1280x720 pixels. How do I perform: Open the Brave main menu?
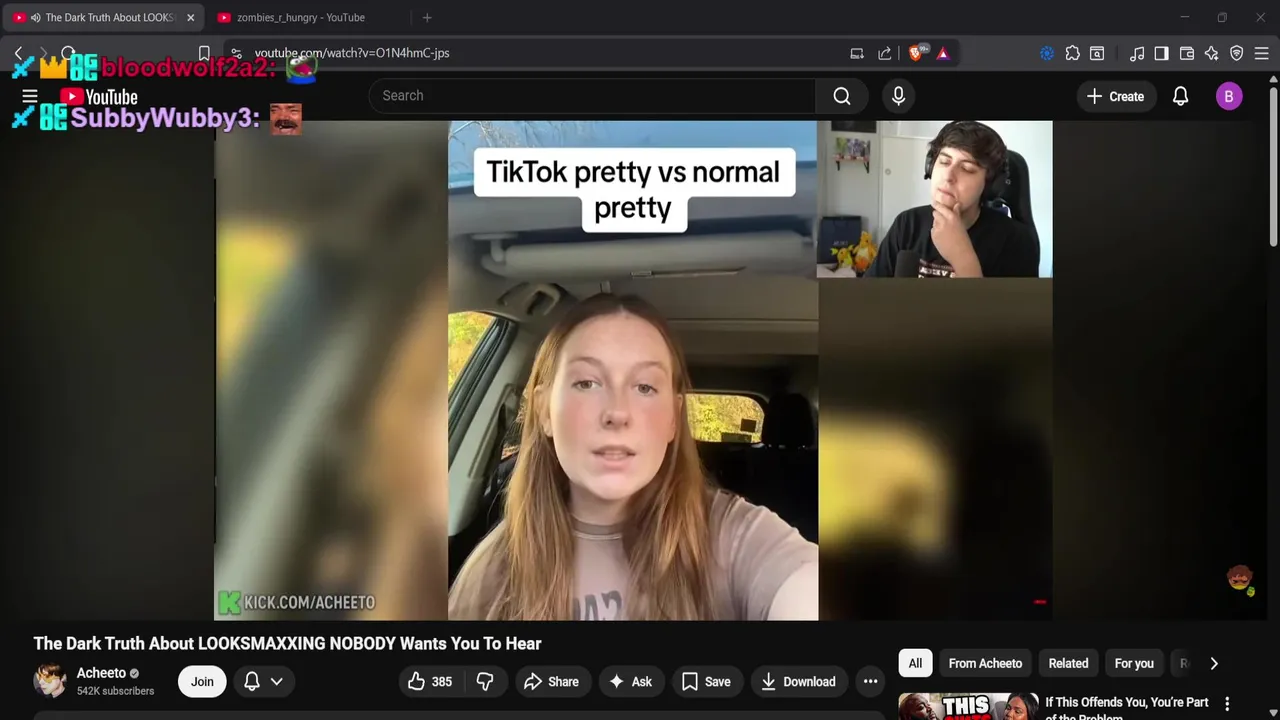[x=1261, y=53]
